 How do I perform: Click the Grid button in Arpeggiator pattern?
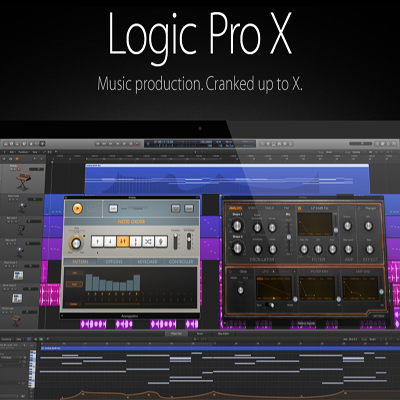pyautogui.click(x=74, y=284)
